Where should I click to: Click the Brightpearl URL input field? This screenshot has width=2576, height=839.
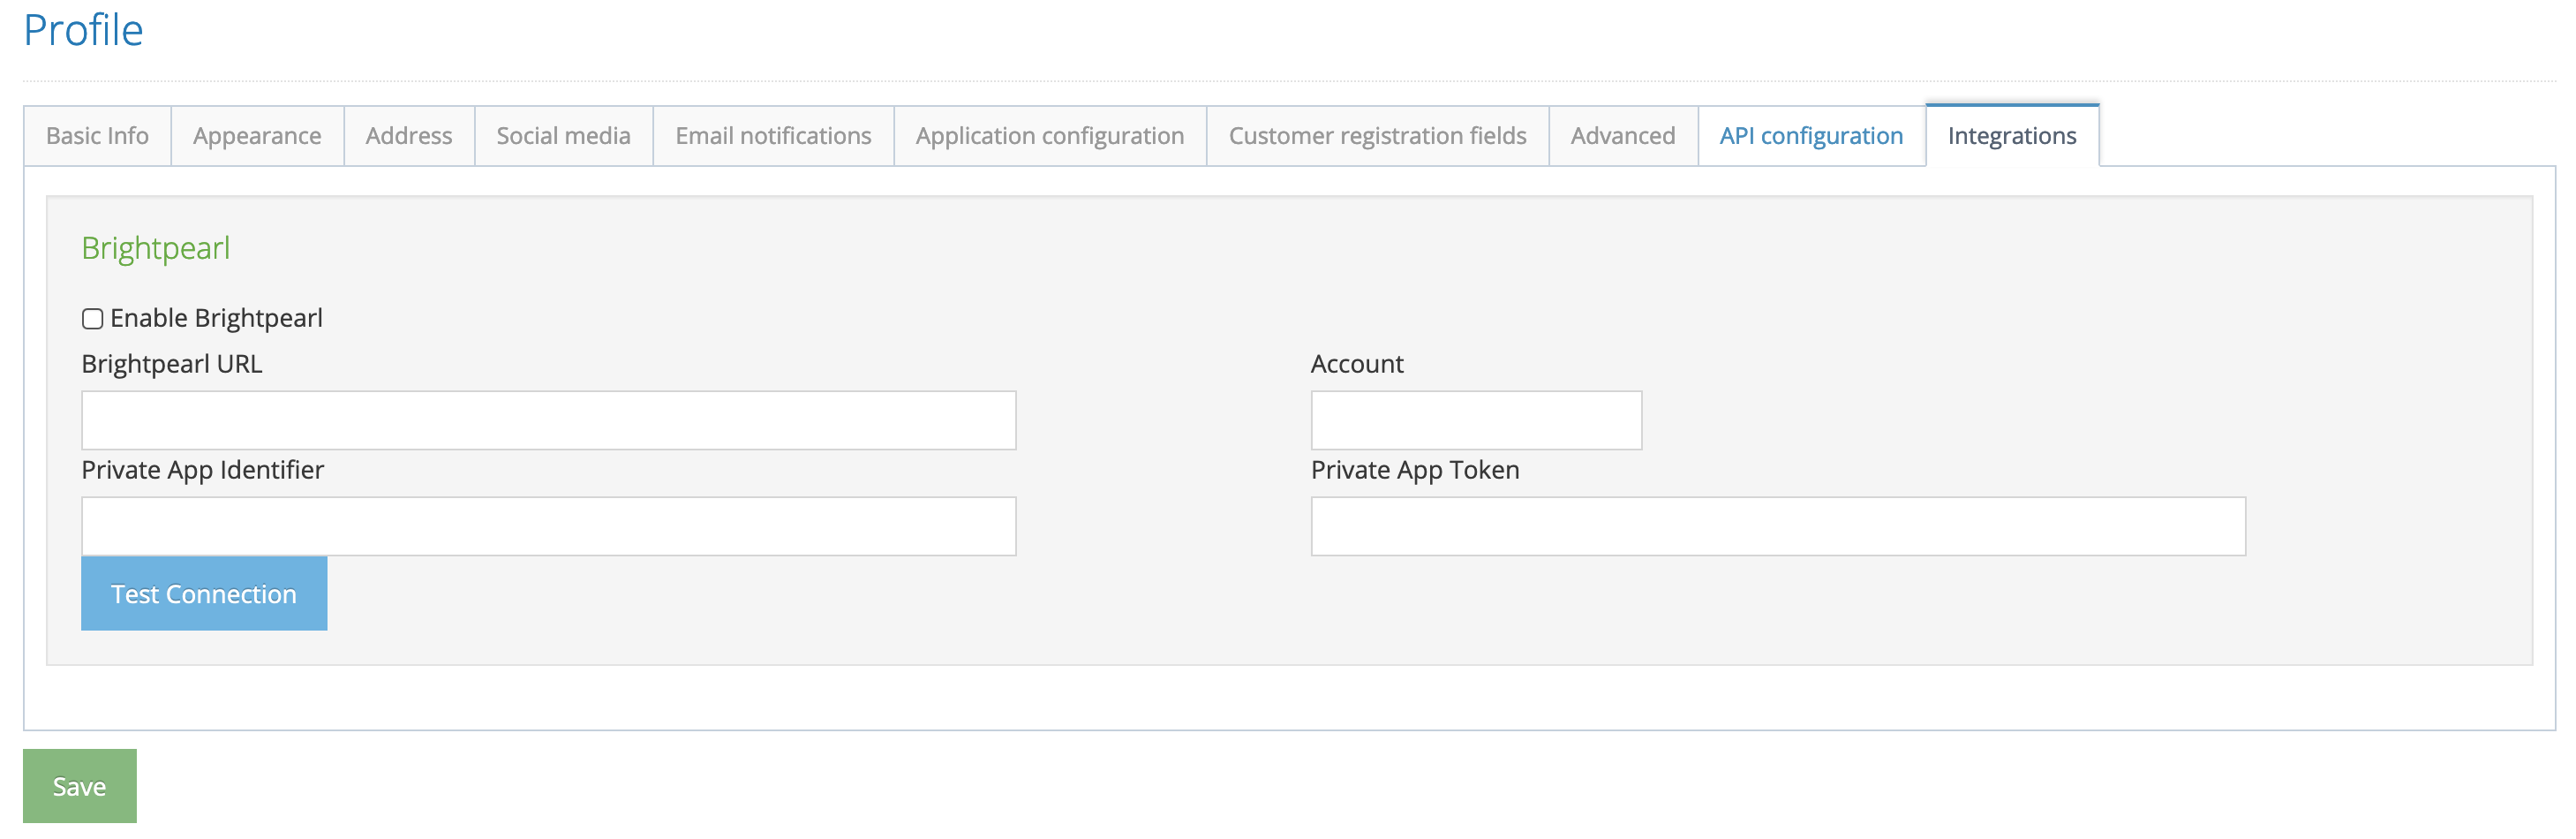549,421
